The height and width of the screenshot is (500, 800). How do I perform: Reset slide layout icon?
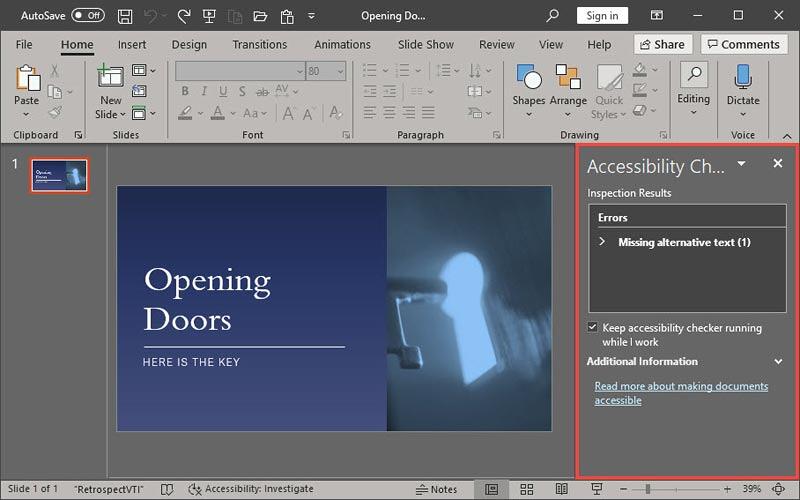pyautogui.click(x=139, y=91)
